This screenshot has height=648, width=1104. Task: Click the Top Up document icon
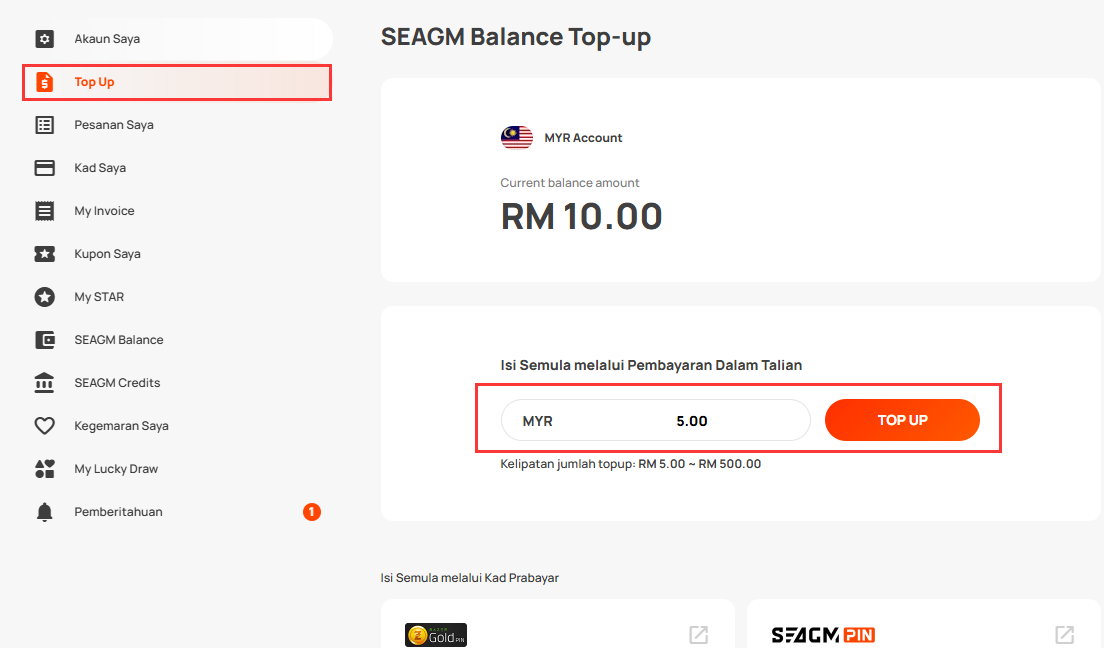44,82
